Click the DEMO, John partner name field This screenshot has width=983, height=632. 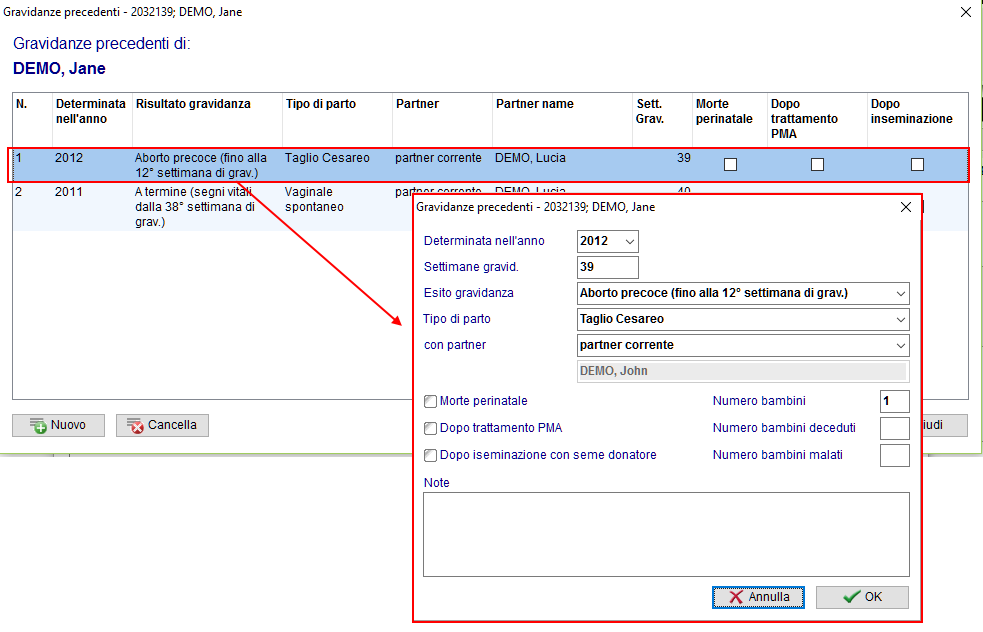click(742, 371)
